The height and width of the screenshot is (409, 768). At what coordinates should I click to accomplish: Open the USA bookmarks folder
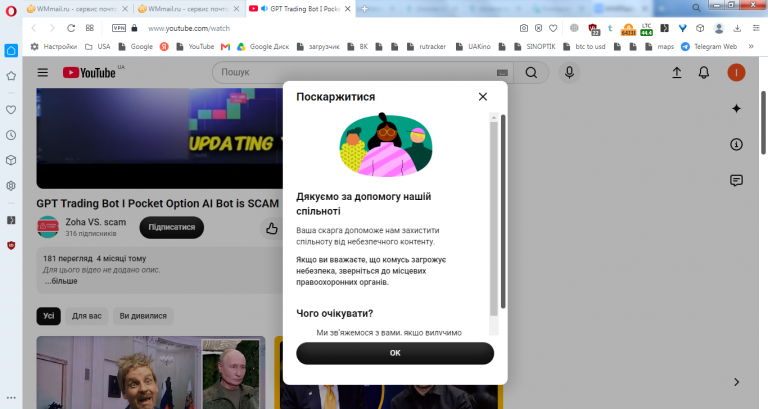click(x=97, y=47)
